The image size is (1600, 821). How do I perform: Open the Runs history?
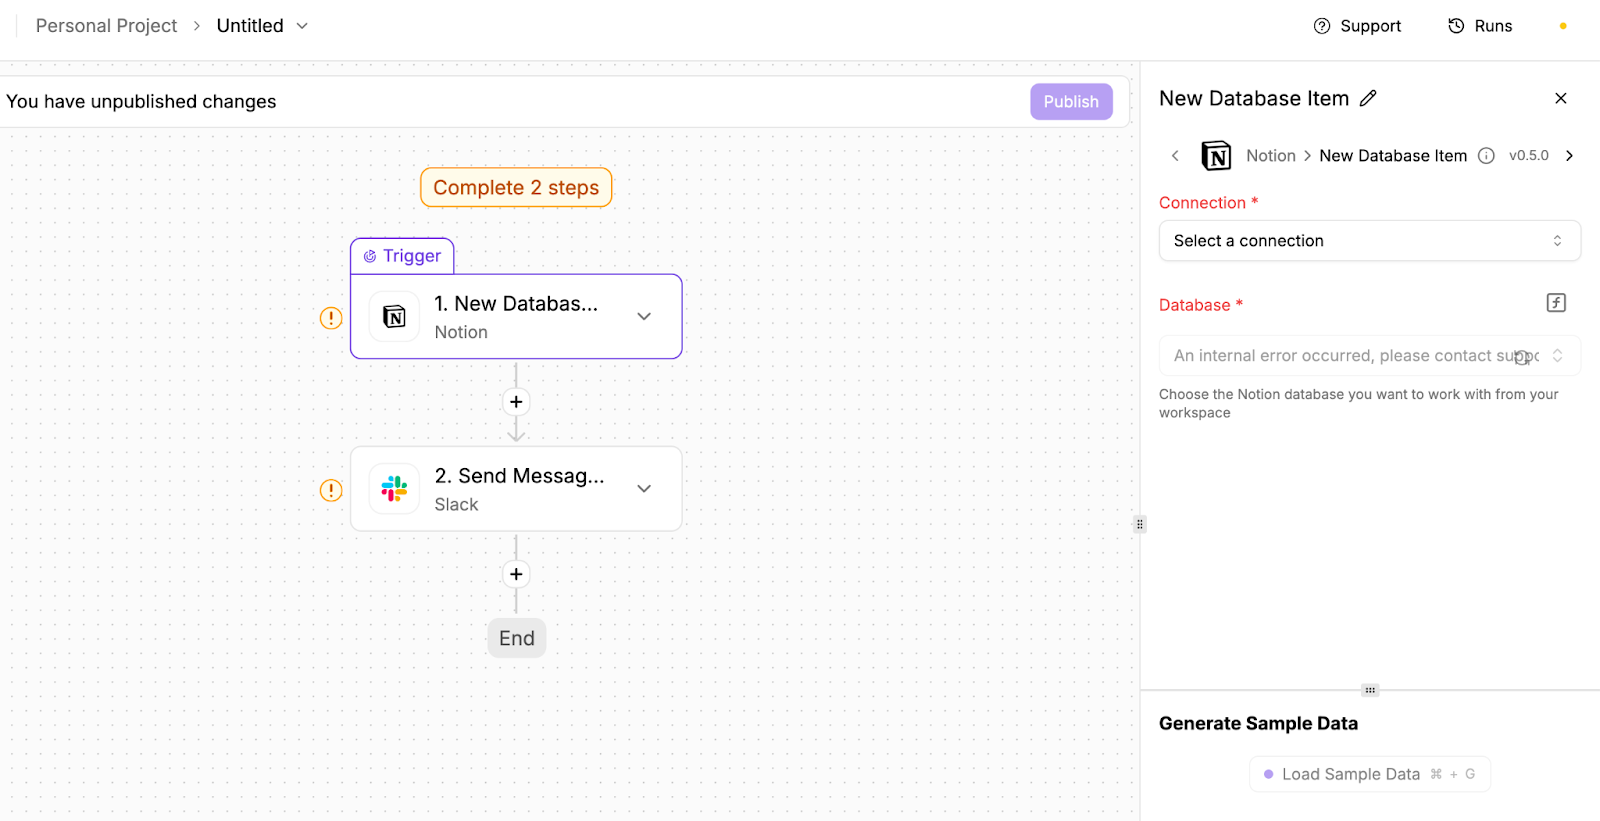1480,26
